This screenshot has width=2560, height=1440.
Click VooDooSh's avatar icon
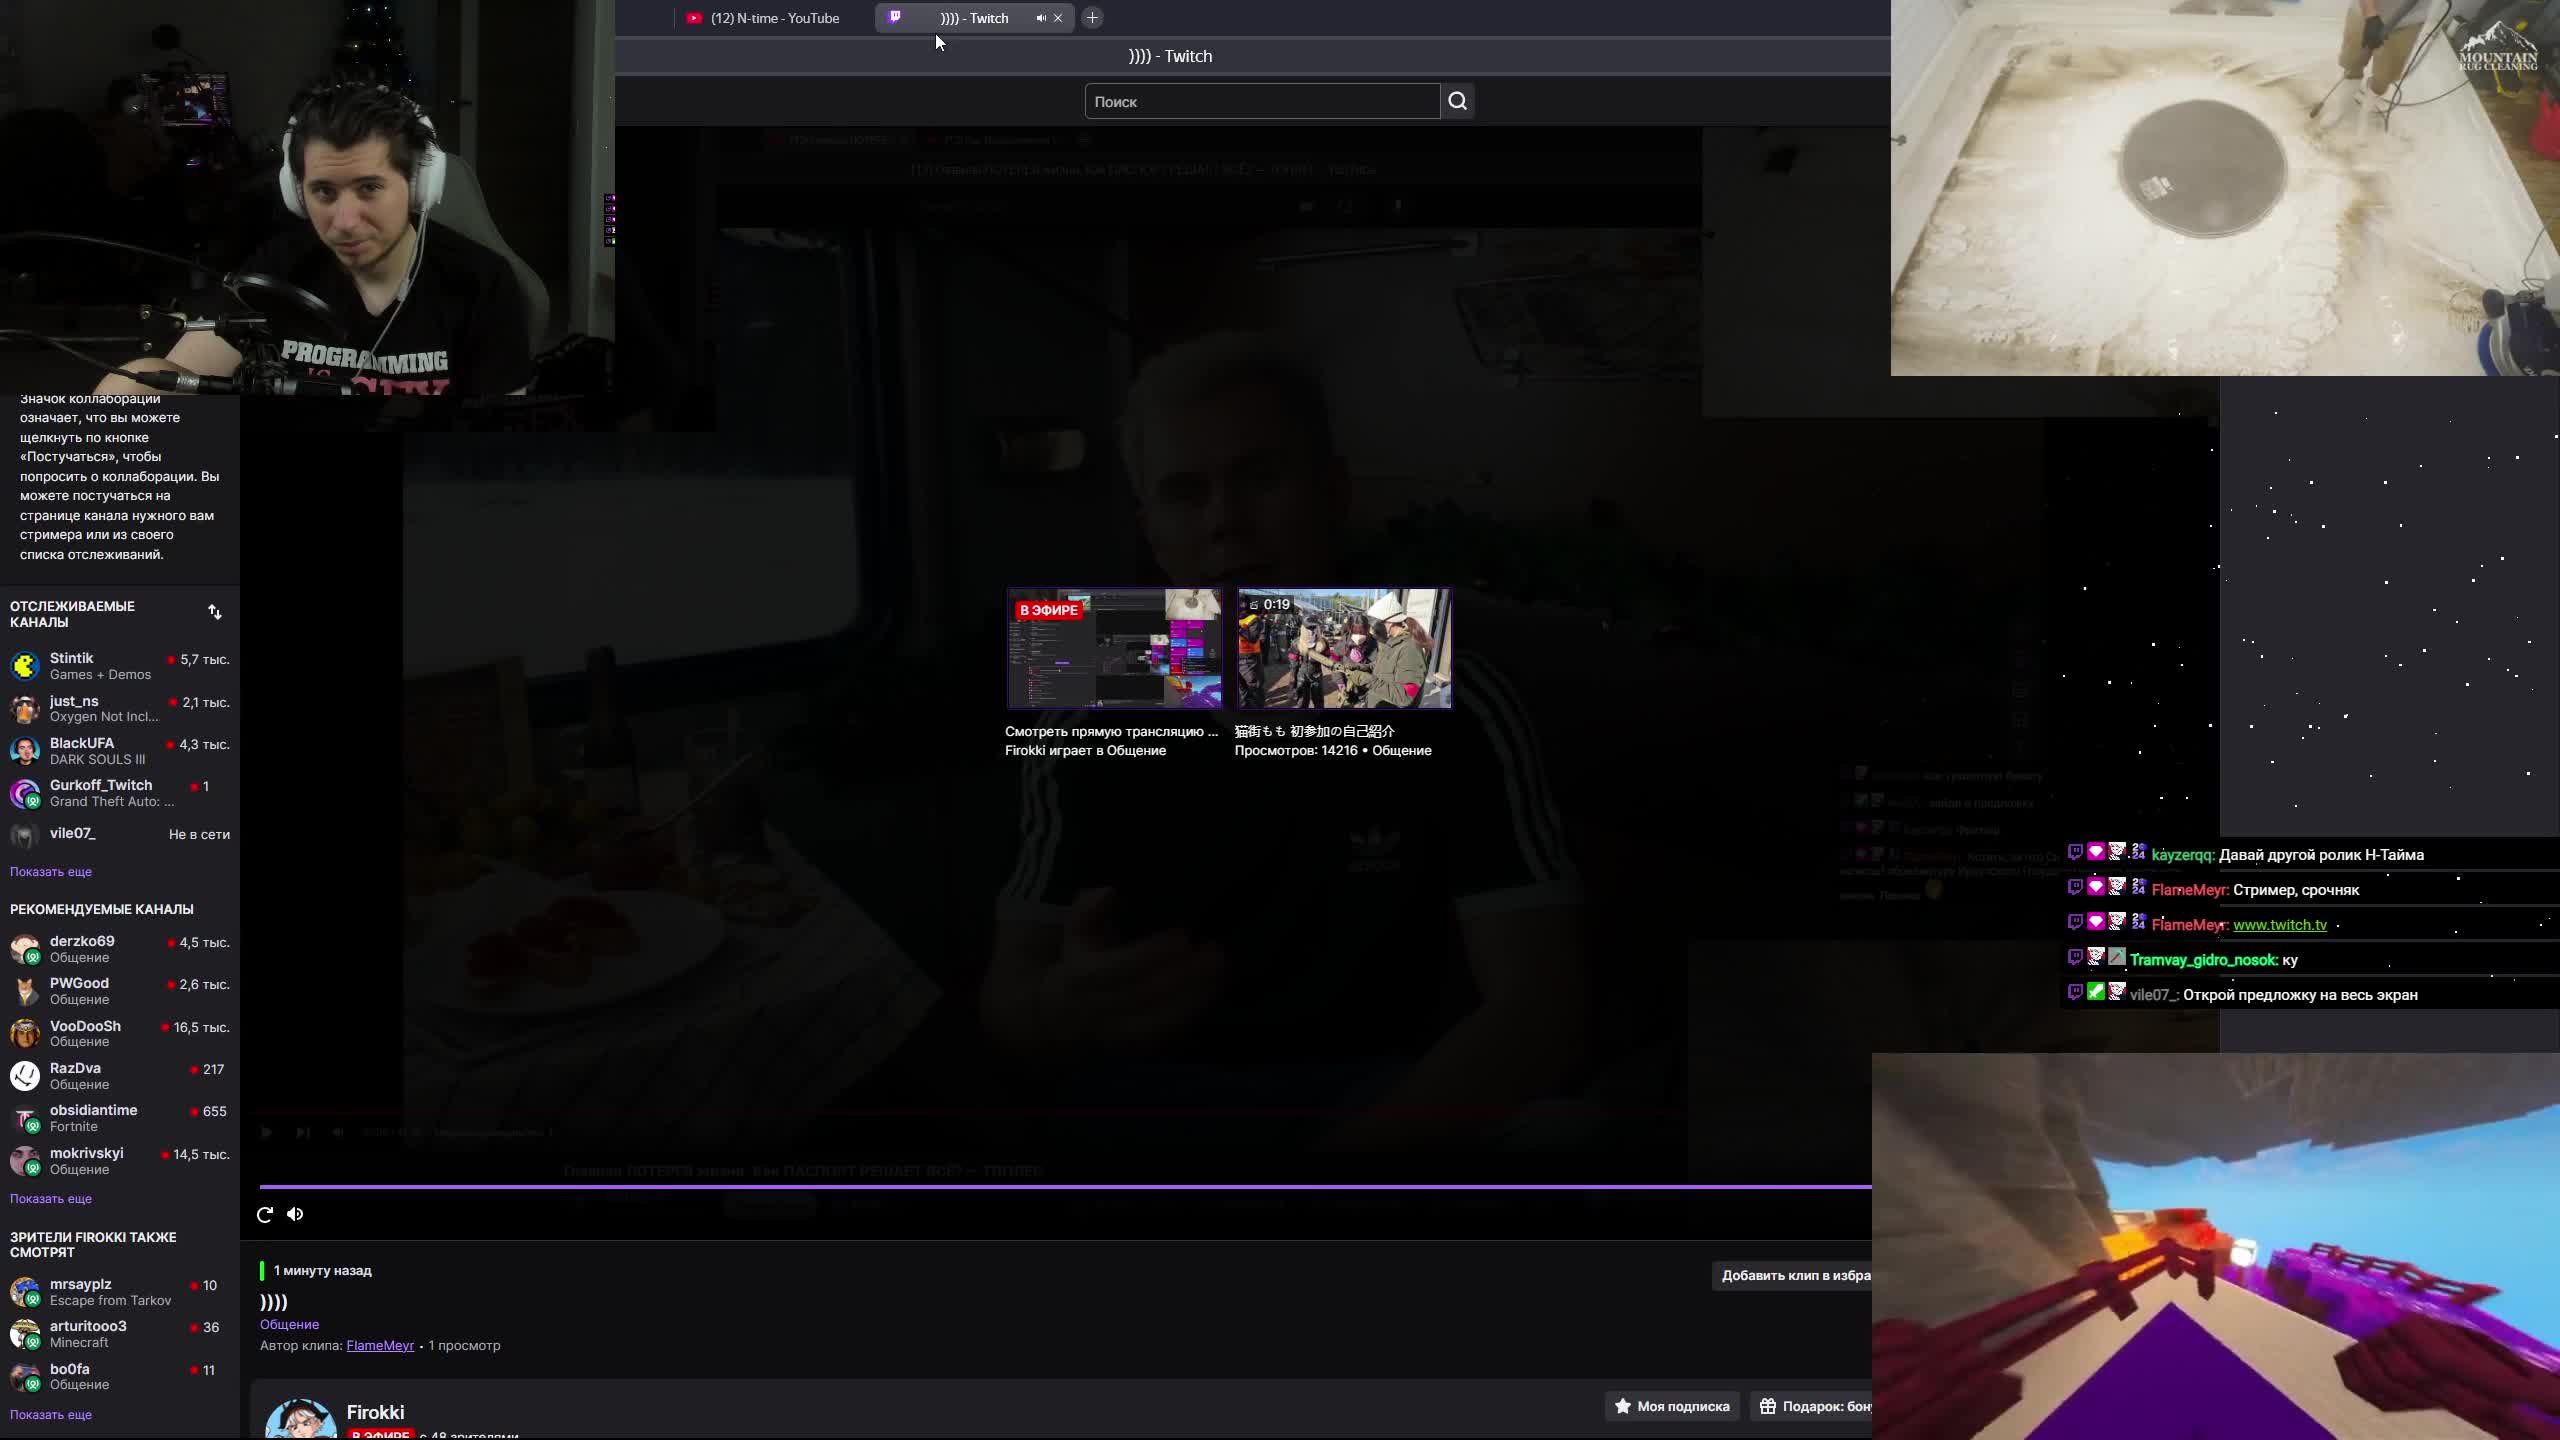(25, 1033)
